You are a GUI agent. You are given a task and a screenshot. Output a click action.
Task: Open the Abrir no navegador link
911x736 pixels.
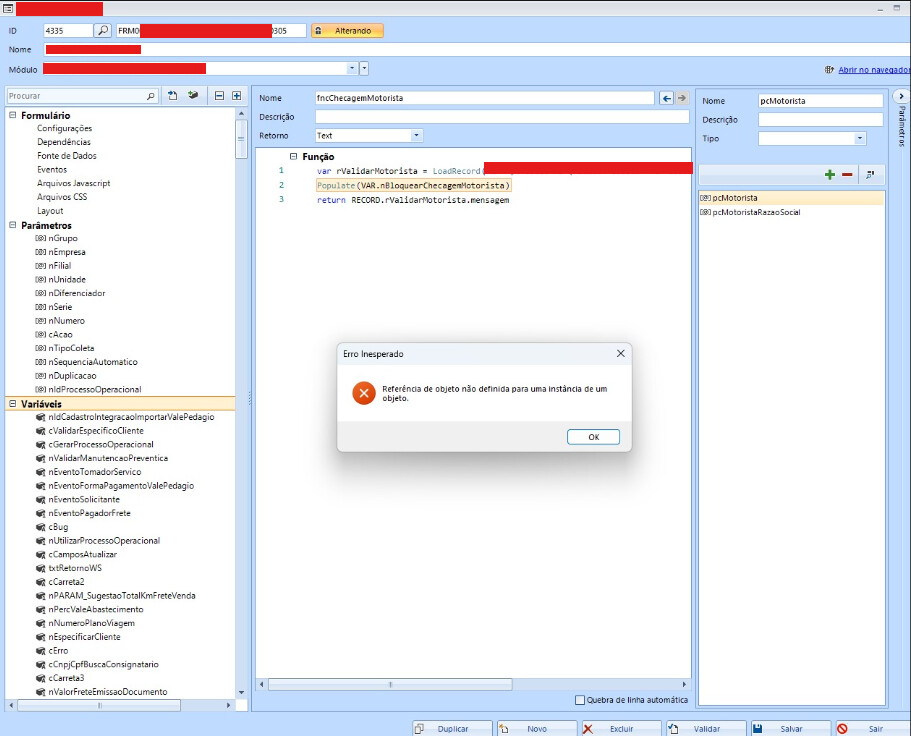(x=873, y=70)
